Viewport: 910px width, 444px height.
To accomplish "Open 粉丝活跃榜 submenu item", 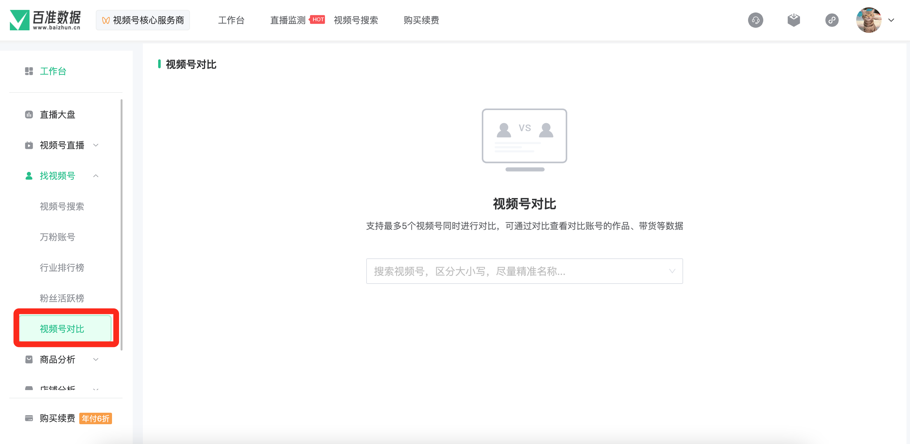I will tap(62, 298).
